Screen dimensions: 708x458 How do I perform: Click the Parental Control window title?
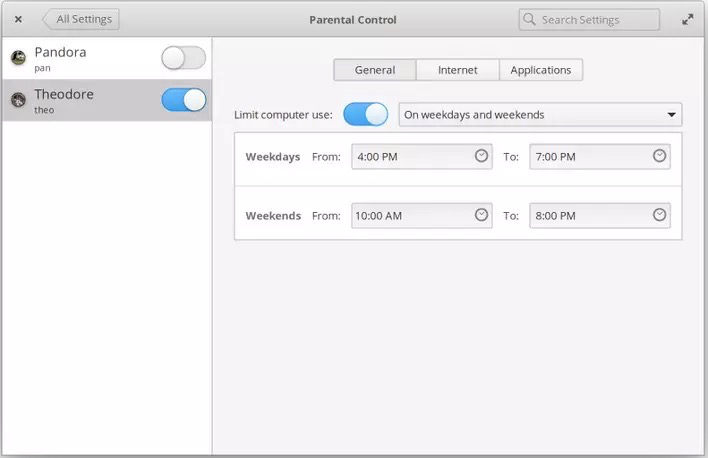click(353, 20)
